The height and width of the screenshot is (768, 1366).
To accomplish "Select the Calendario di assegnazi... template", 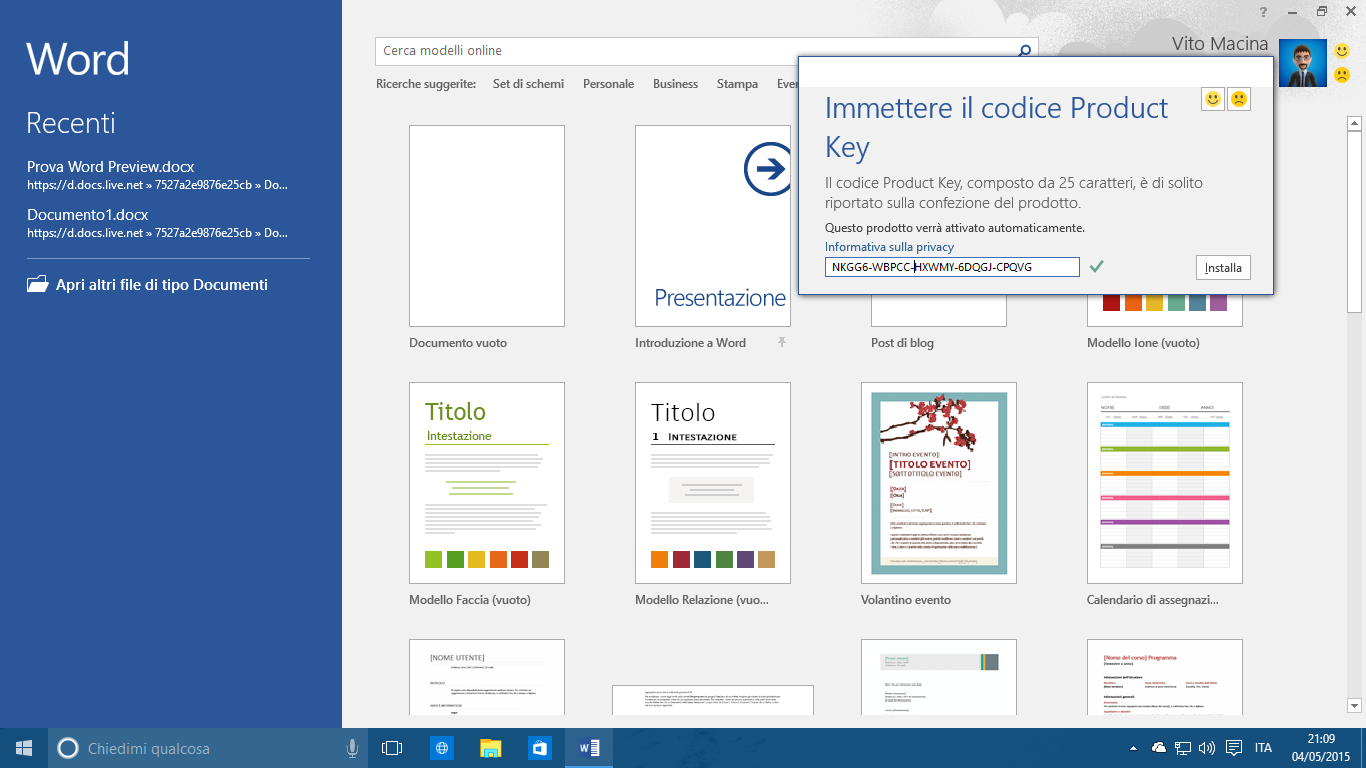I will 1165,483.
